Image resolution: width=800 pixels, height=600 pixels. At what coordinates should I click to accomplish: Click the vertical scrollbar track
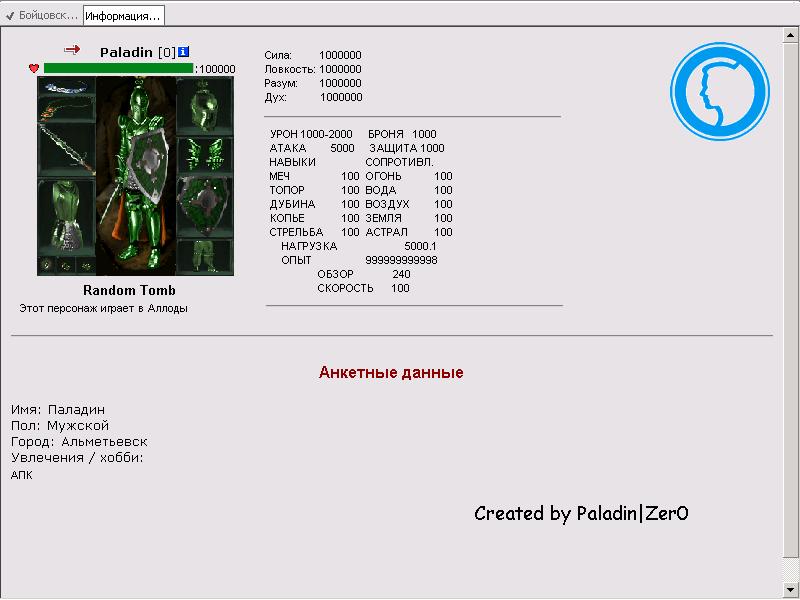(790, 312)
